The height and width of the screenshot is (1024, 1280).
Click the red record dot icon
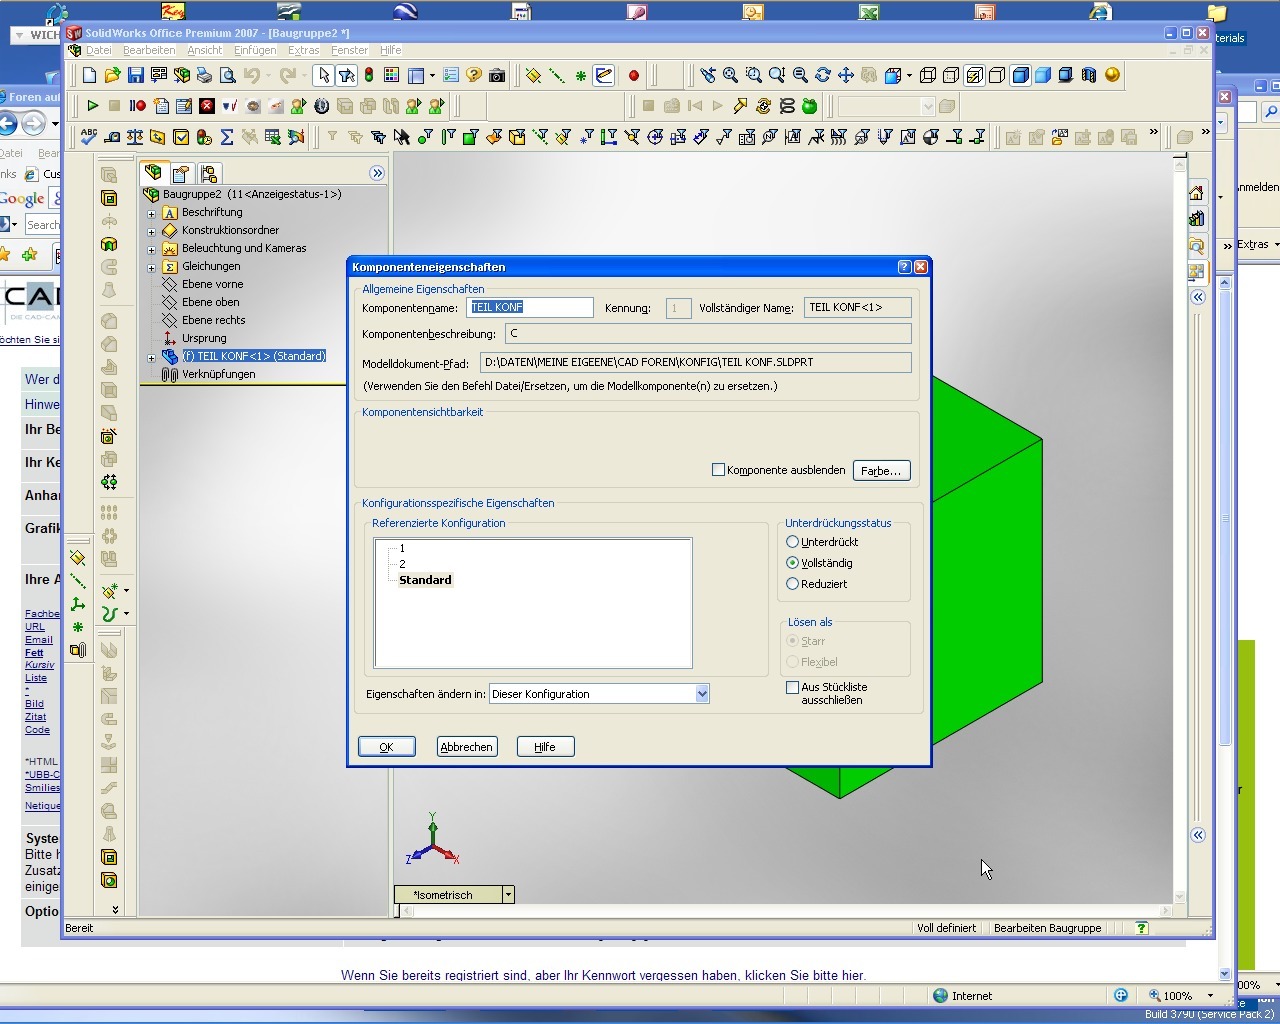tap(633, 75)
